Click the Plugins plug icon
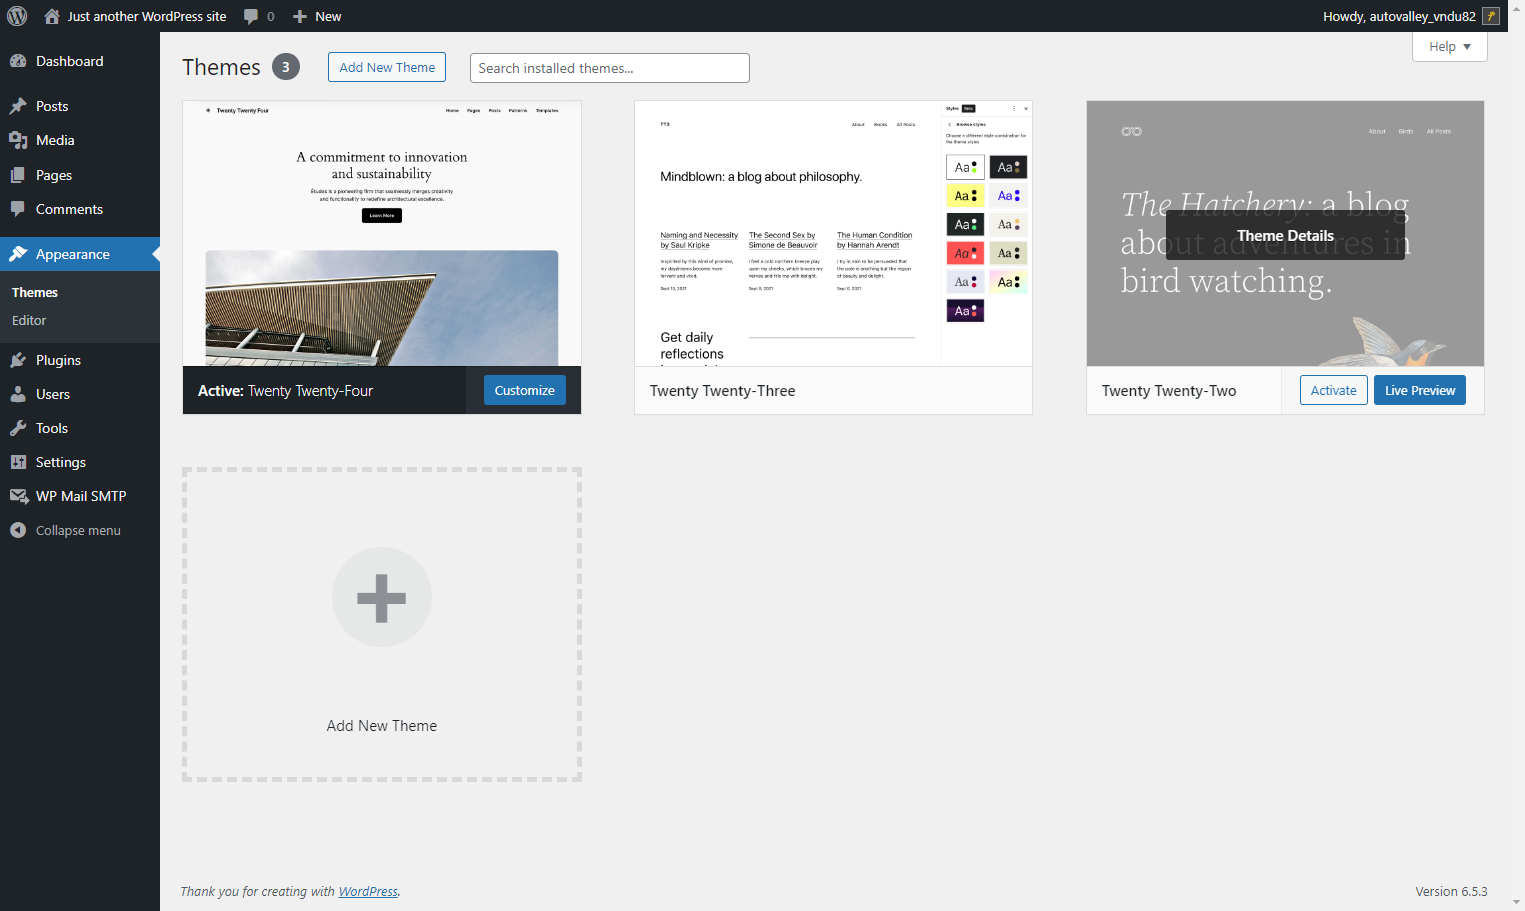The width and height of the screenshot is (1525, 911). click(18, 360)
